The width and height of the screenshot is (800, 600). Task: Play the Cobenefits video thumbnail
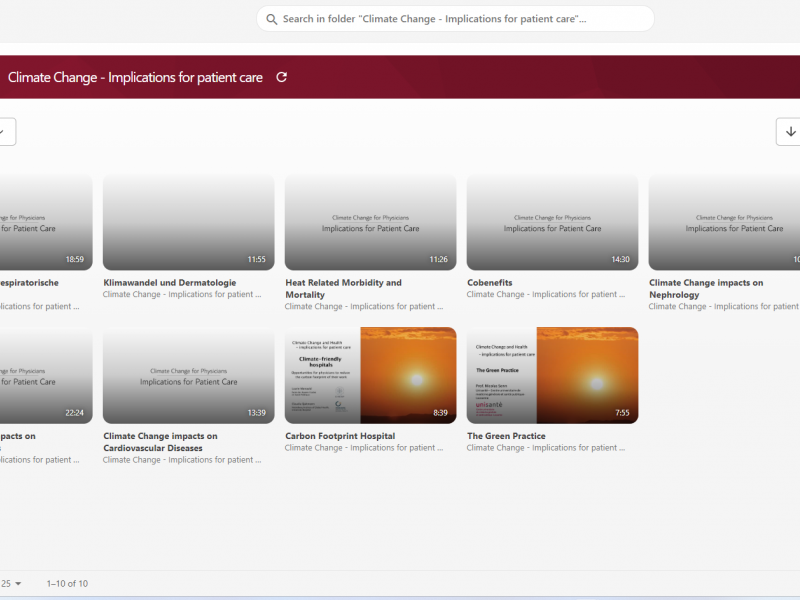(x=552, y=222)
